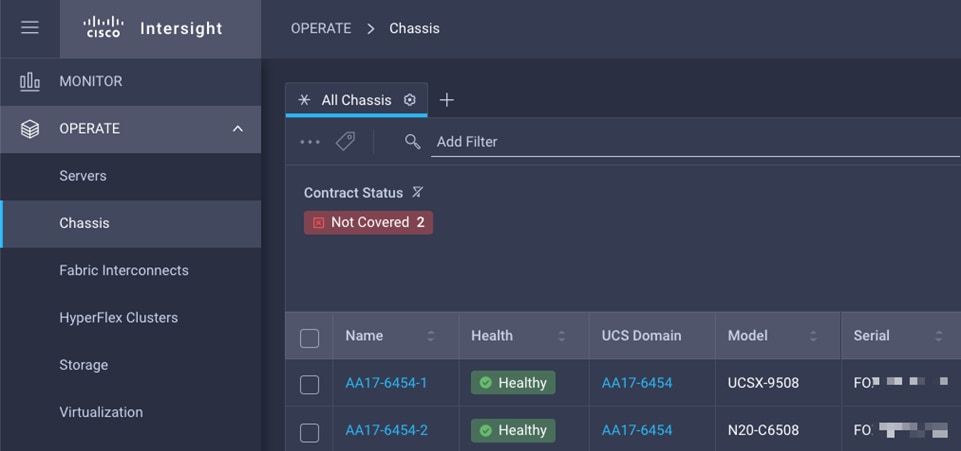The width and height of the screenshot is (961, 451).
Task: Open UCS Domain AA17-6454 in second row
Action: coord(637,431)
